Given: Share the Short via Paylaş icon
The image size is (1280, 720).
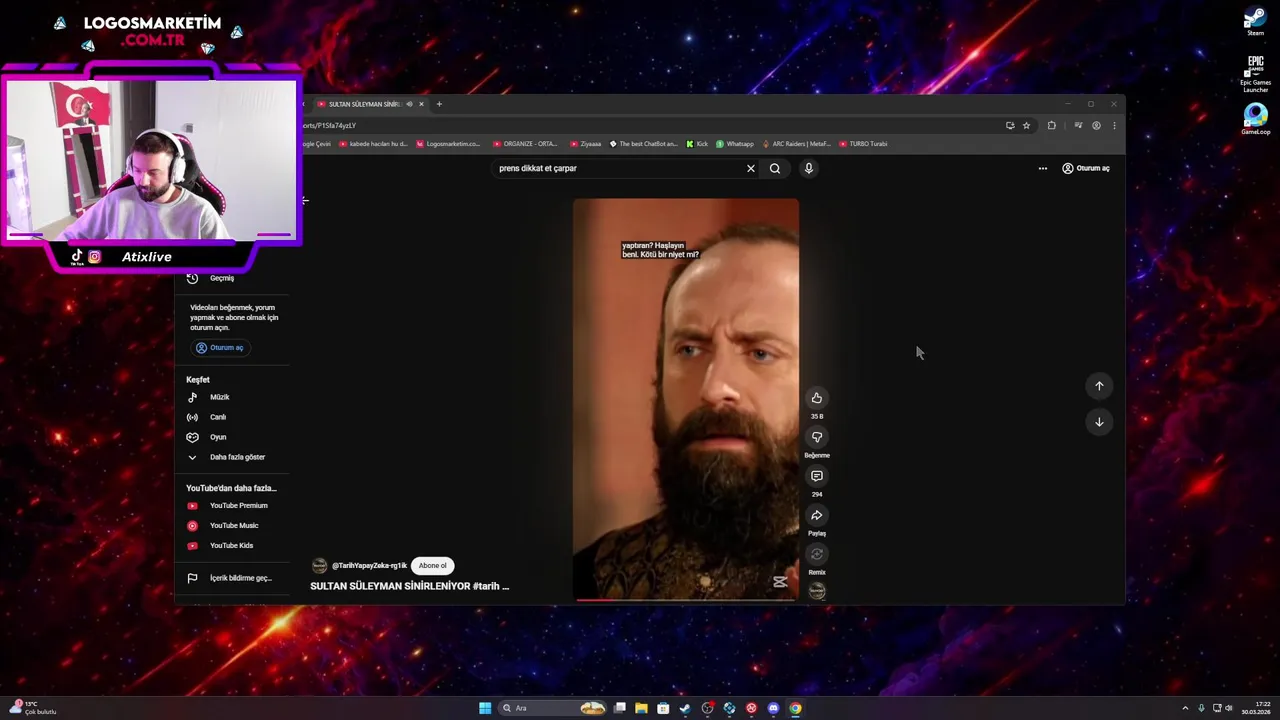Looking at the screenshot, I should [x=817, y=515].
